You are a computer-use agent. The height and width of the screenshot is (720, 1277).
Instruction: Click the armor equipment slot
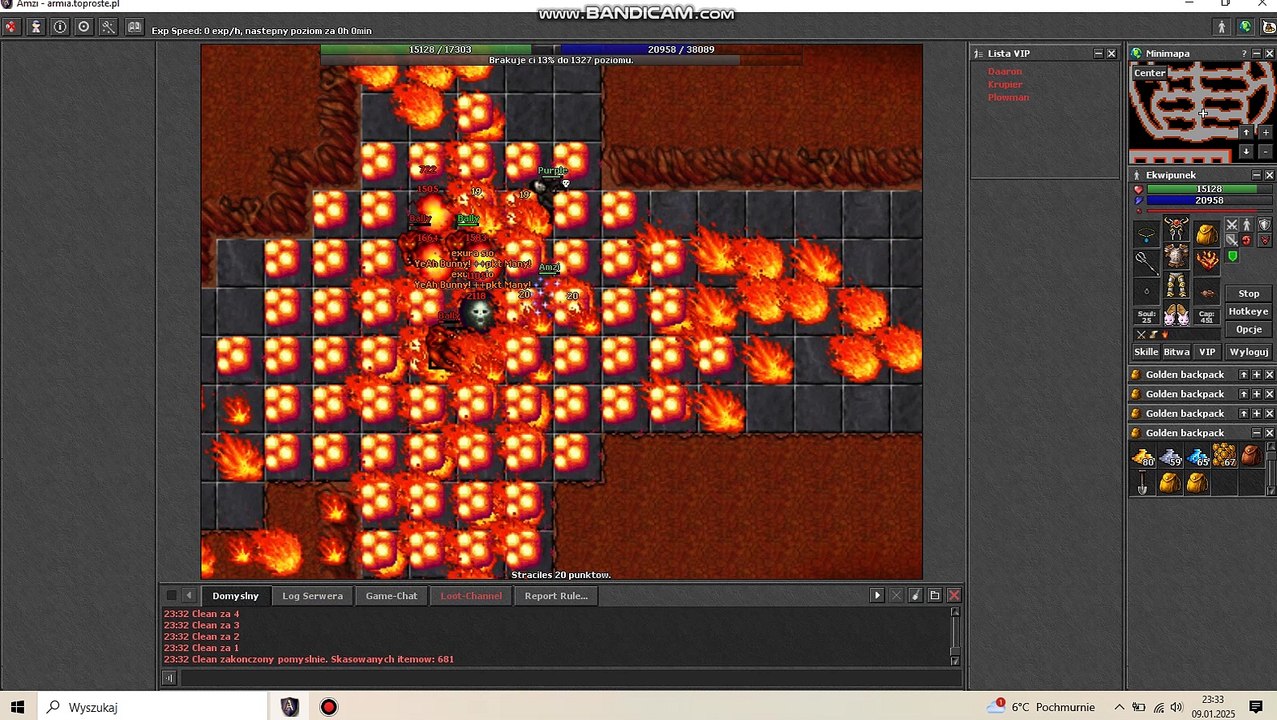tap(1176, 257)
